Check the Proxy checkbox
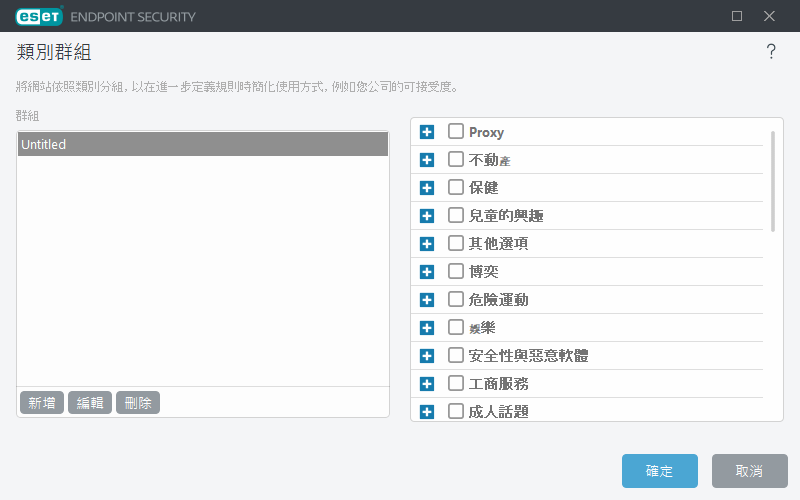The width and height of the screenshot is (800, 500). point(456,132)
